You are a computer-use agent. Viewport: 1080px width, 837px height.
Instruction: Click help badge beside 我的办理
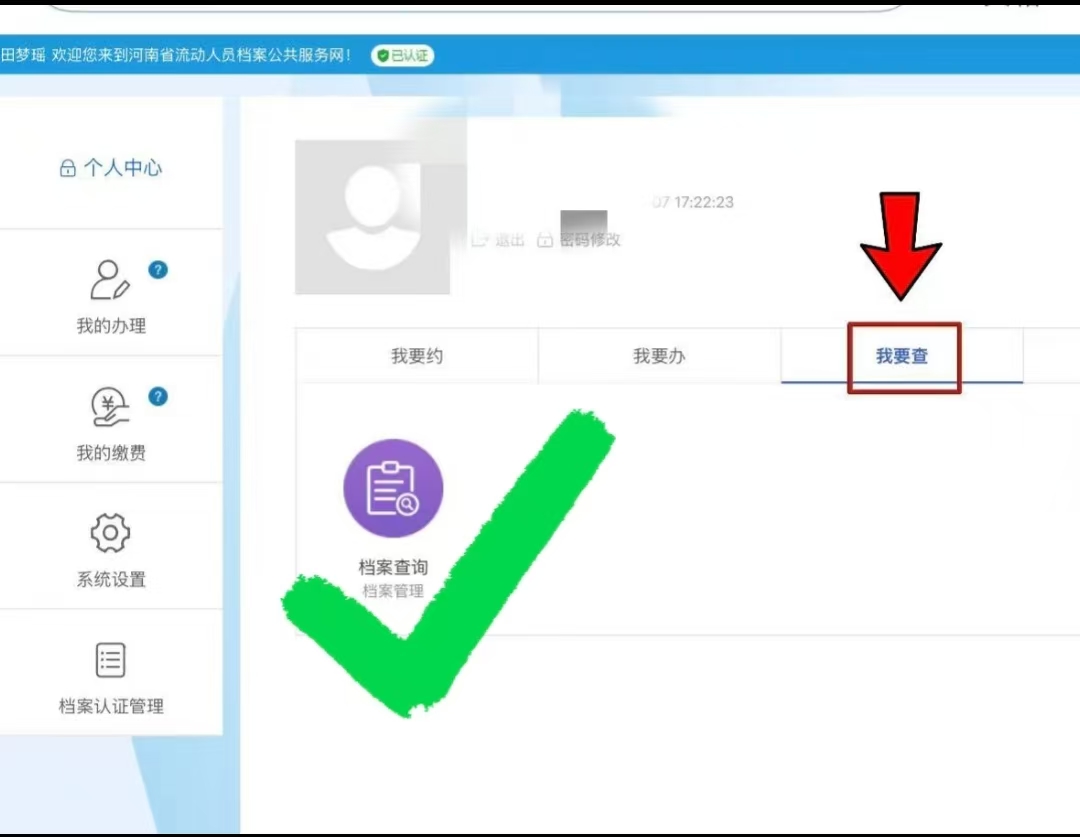[157, 270]
